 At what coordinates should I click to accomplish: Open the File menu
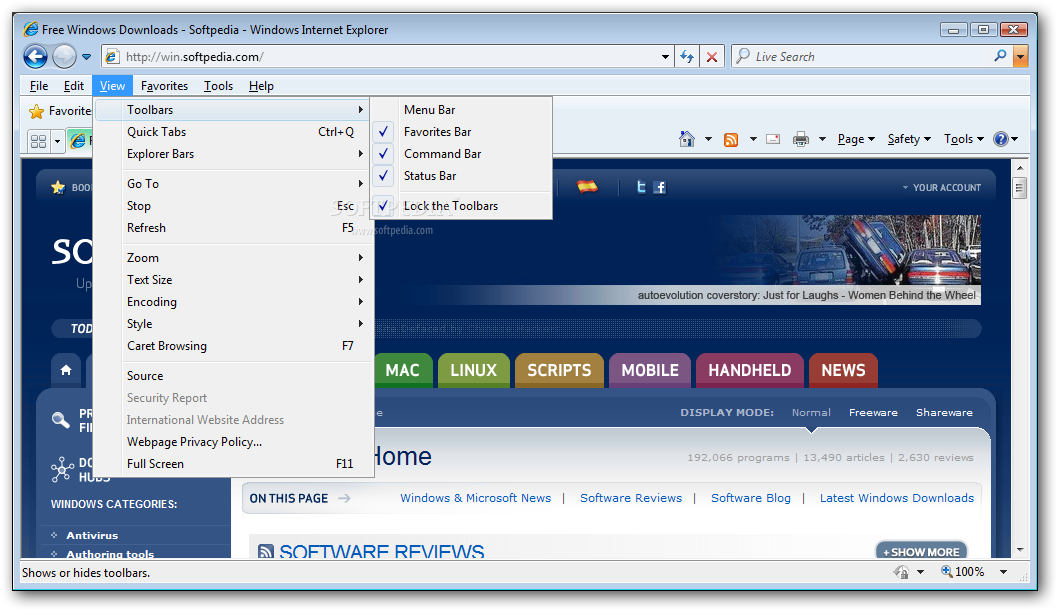pos(38,86)
